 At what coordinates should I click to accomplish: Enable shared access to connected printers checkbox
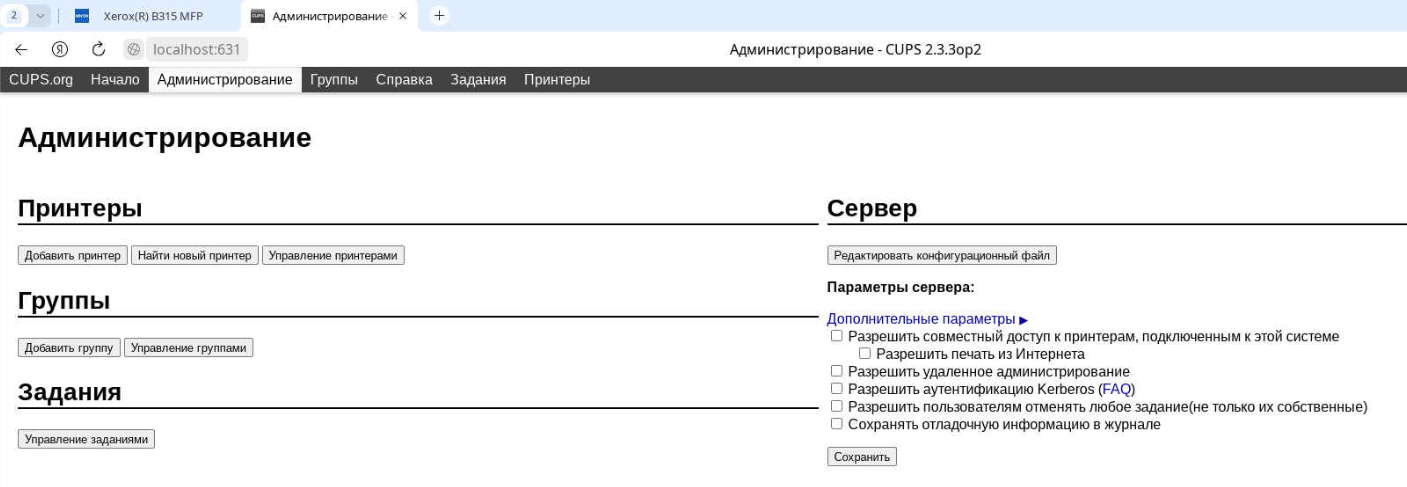(x=837, y=336)
